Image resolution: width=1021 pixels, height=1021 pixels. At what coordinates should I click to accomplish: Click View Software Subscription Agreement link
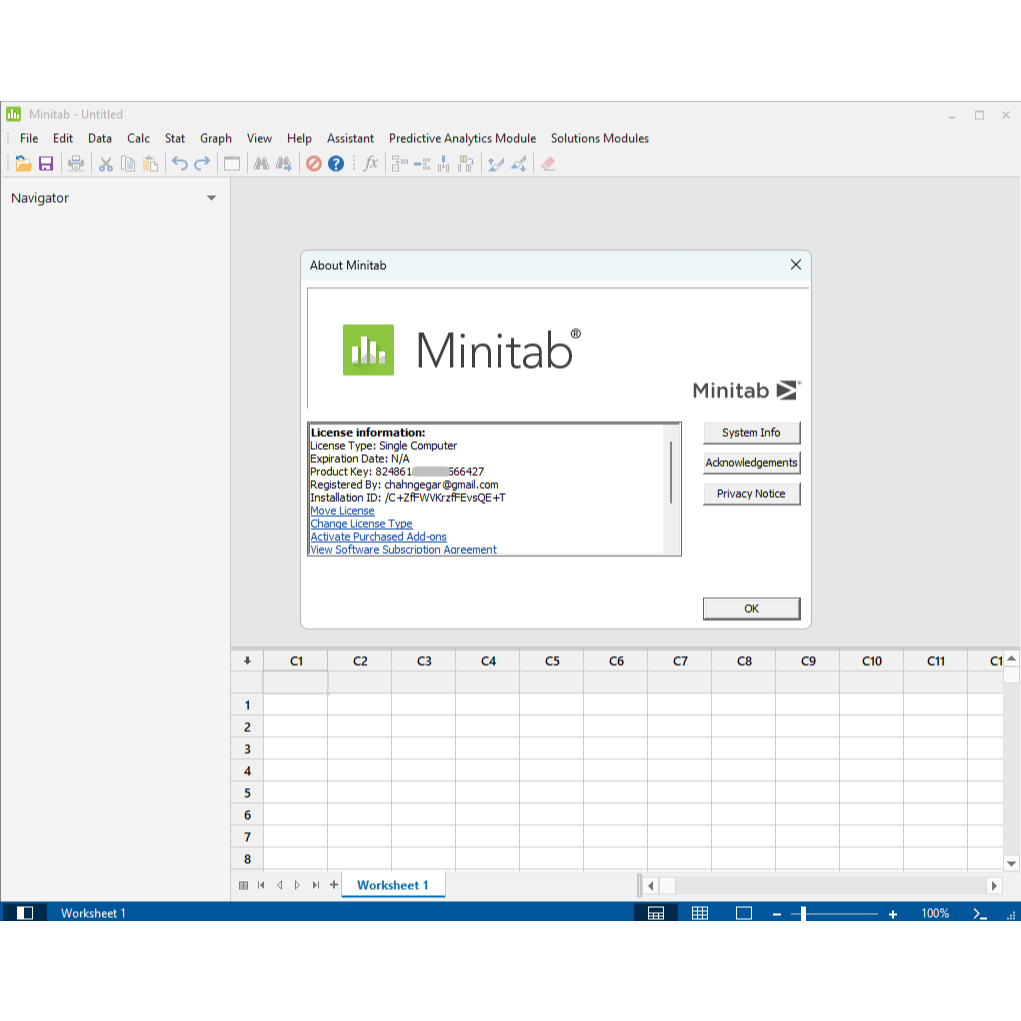403,549
